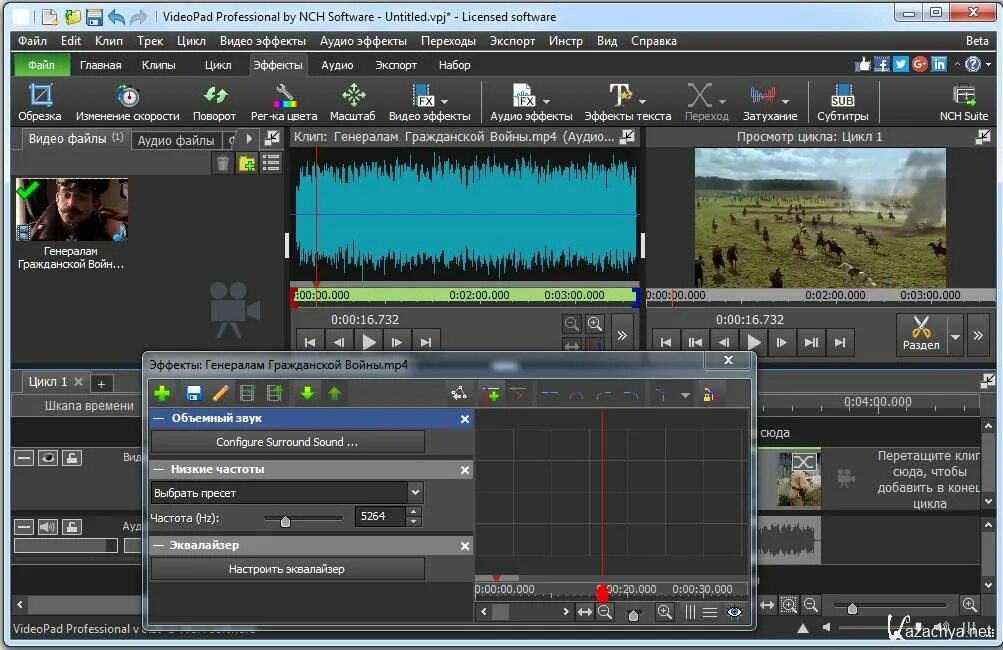
Task: Add new sequence tab with plus
Action: [x=101, y=383]
